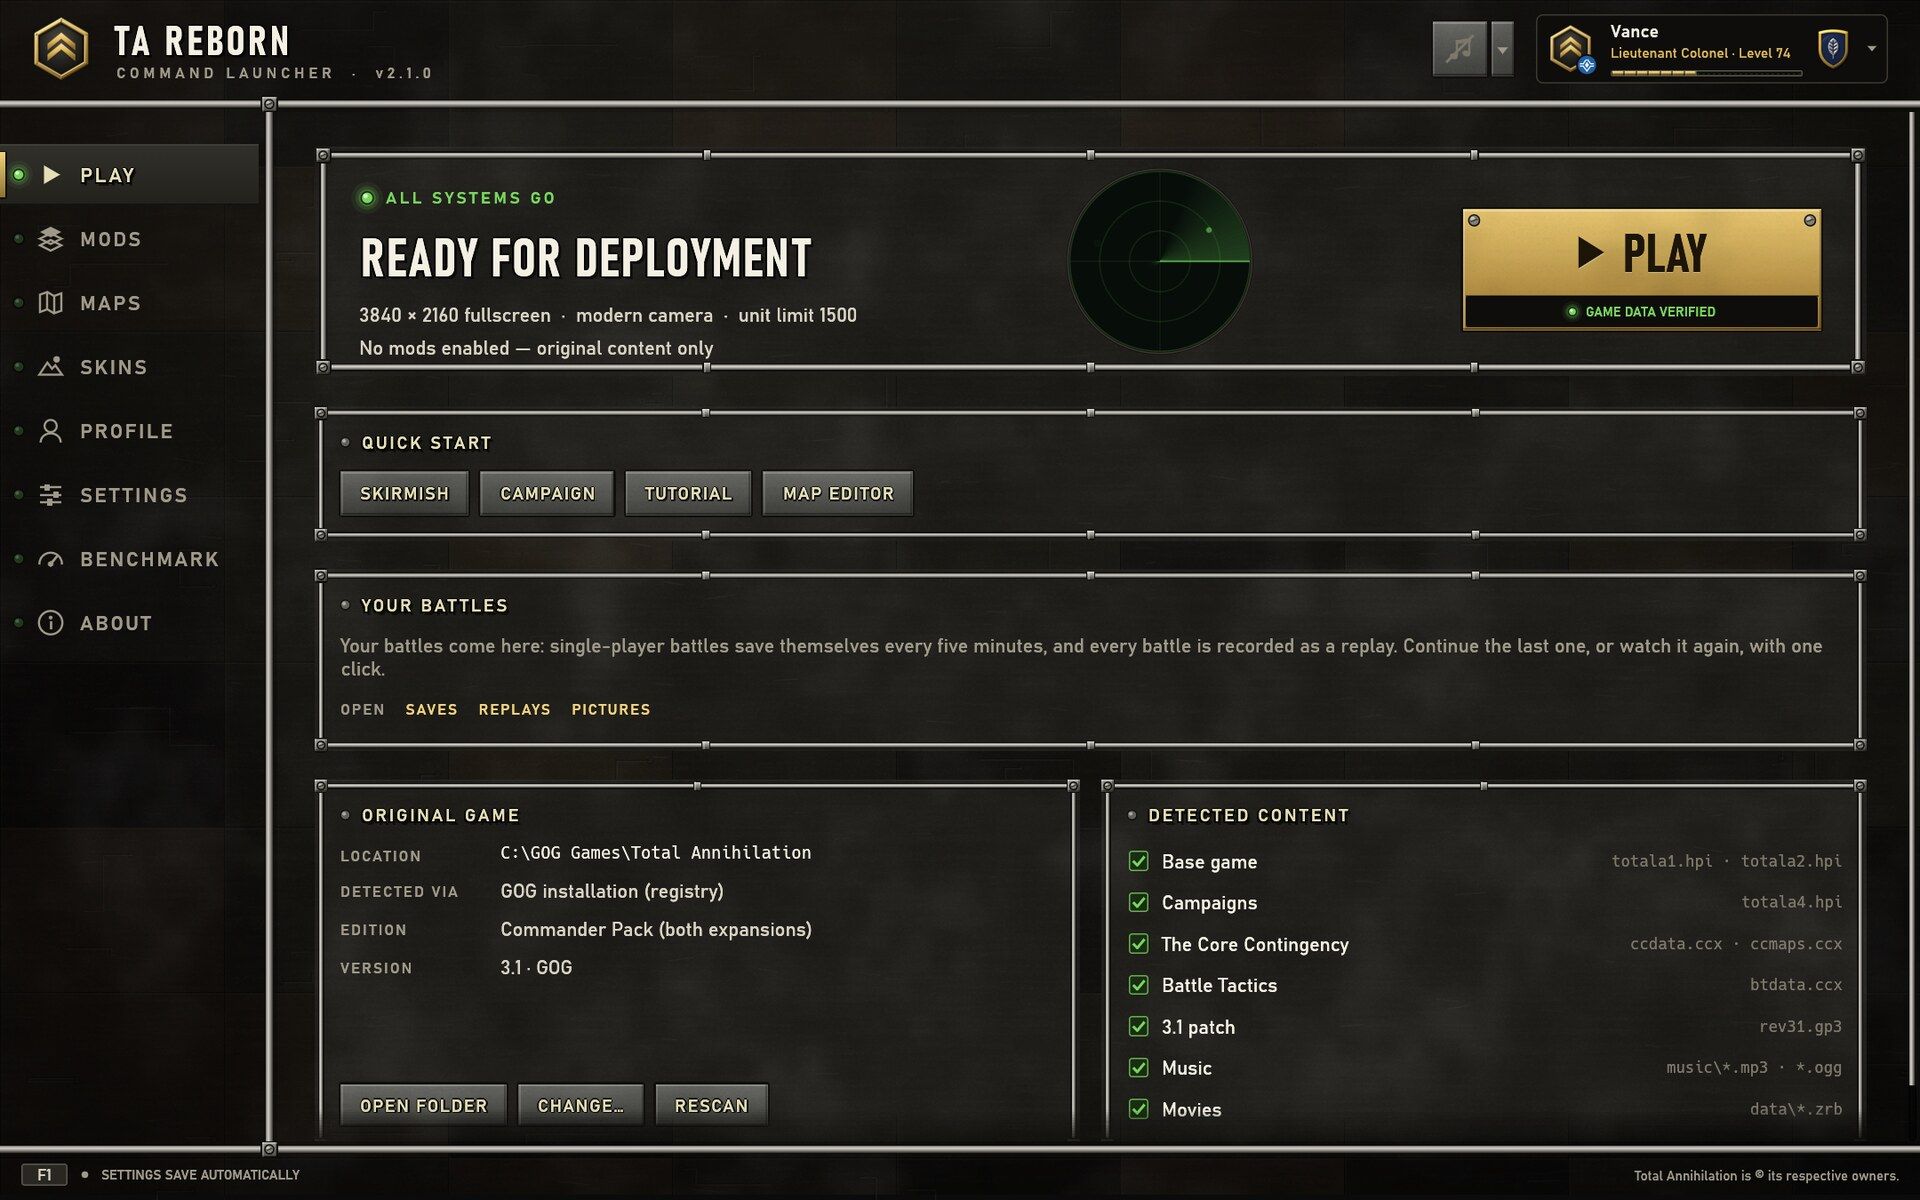Click Vance's rank insignia avatar
1920x1200 pixels.
pos(1571,48)
